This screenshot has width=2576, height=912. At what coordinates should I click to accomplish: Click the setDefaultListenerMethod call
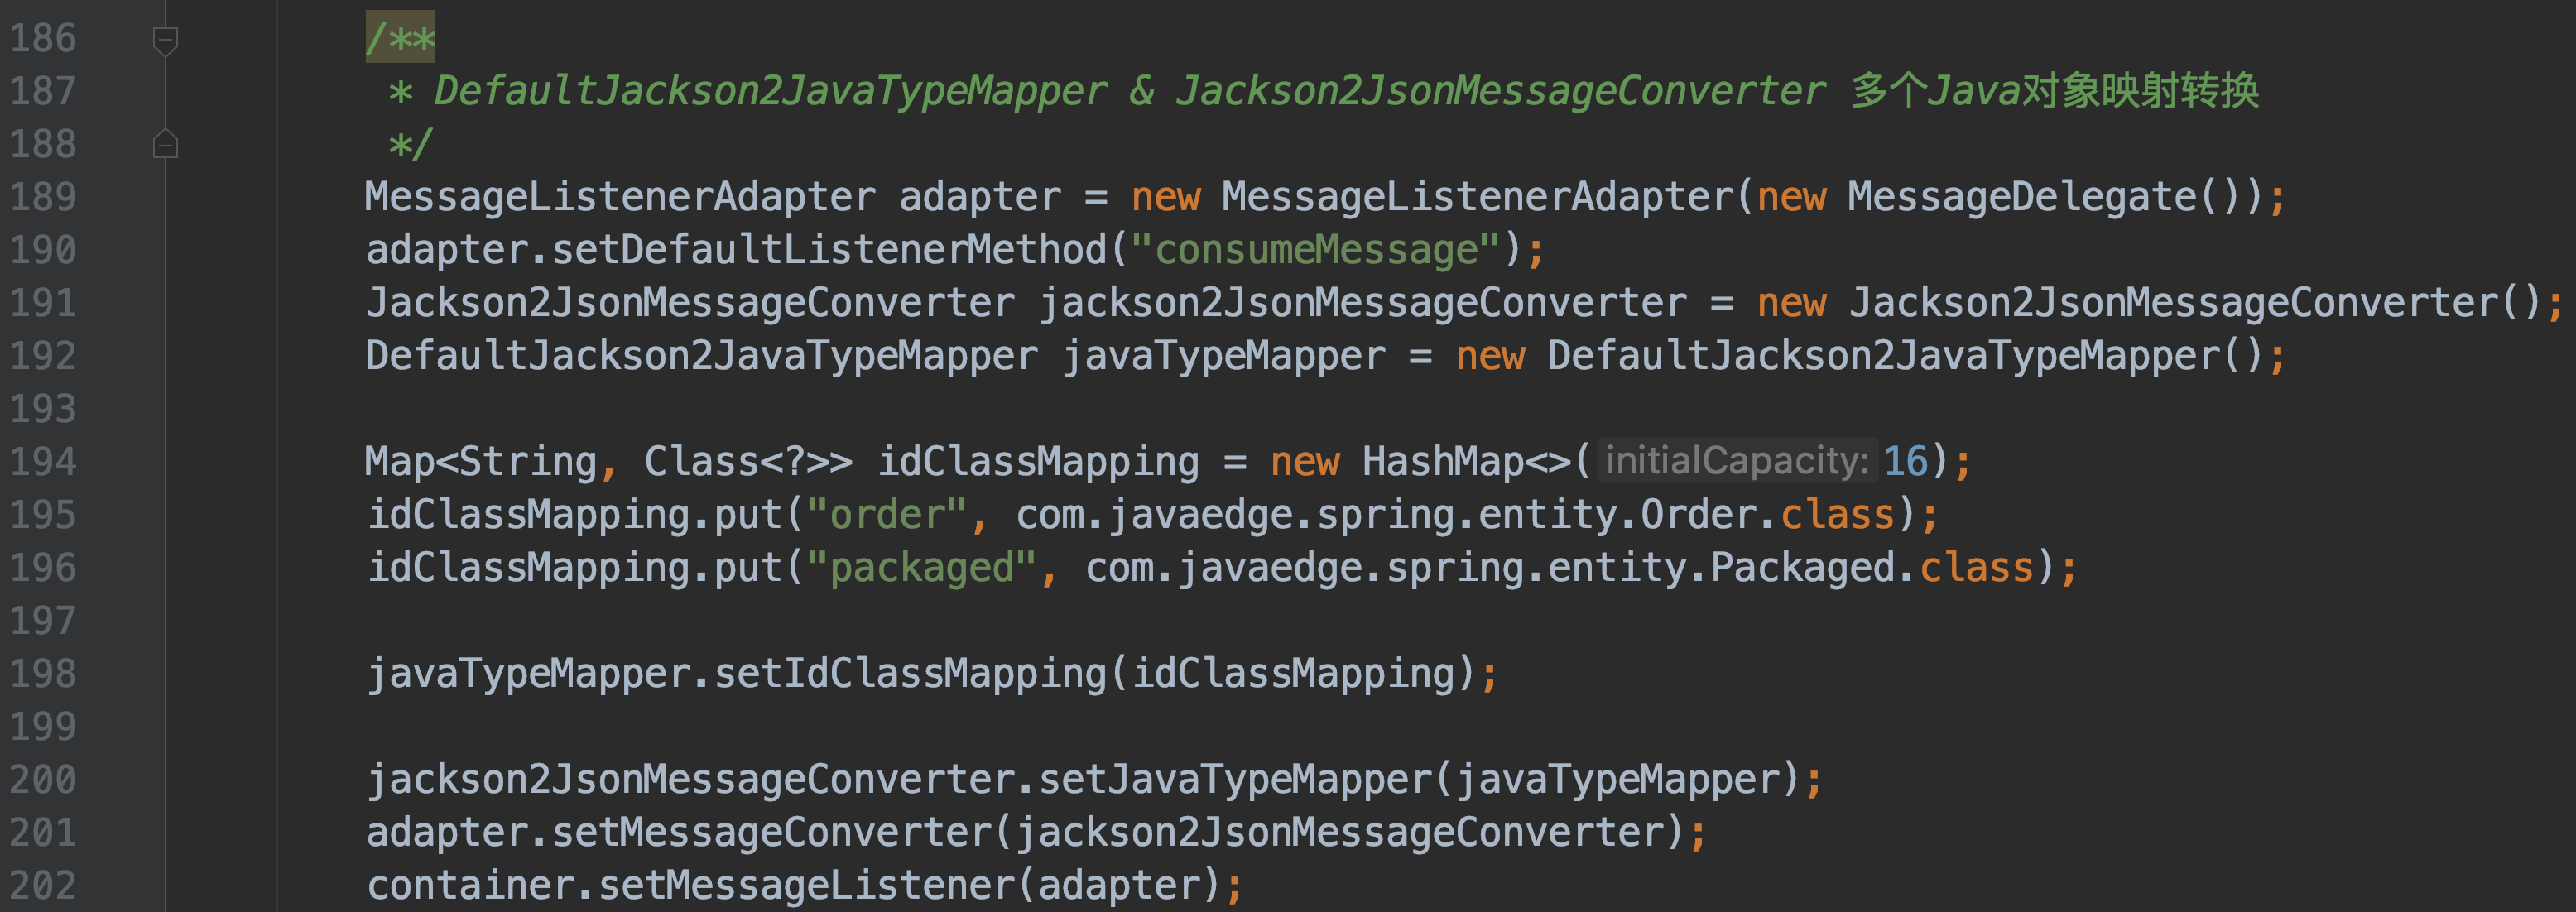coord(829,250)
